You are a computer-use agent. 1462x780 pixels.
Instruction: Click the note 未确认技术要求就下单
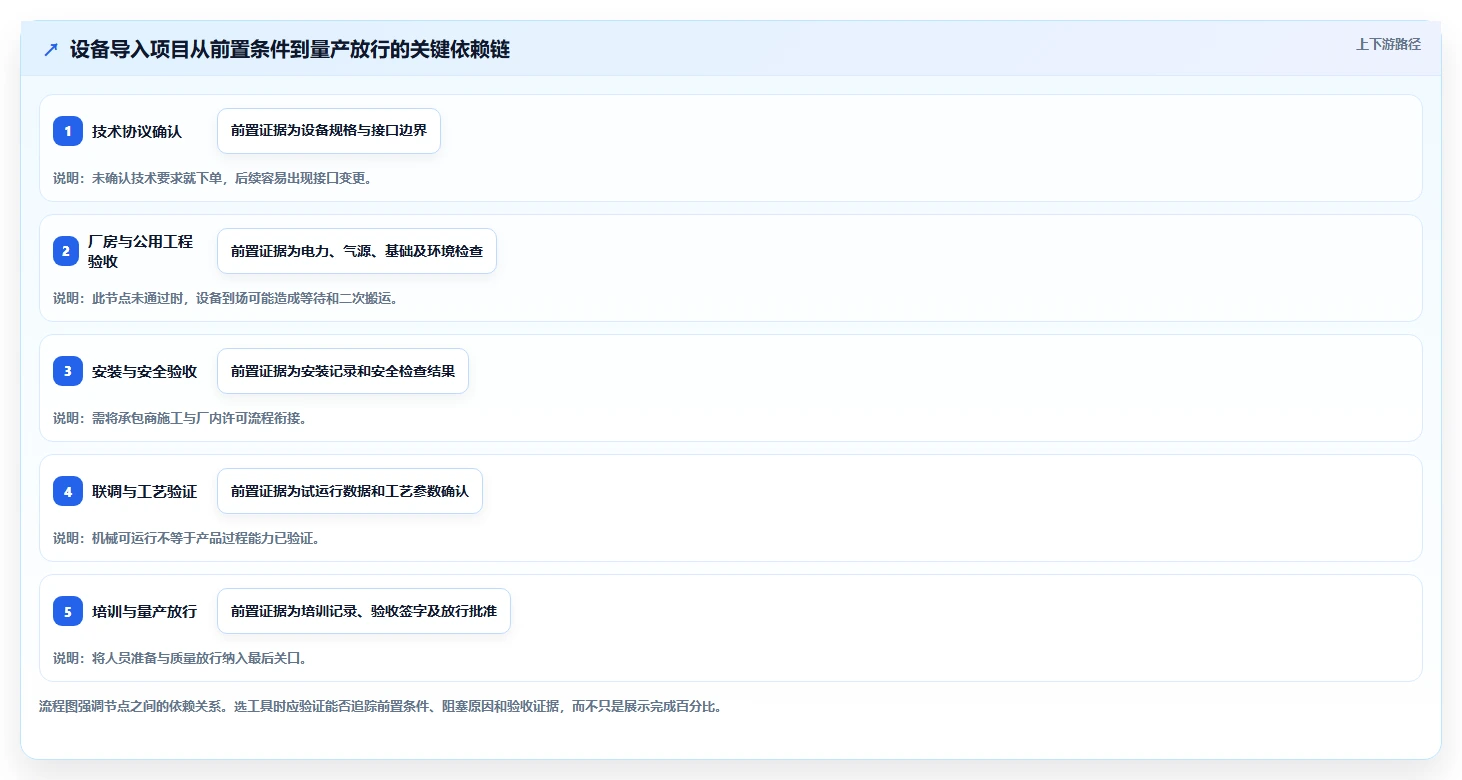(x=213, y=178)
